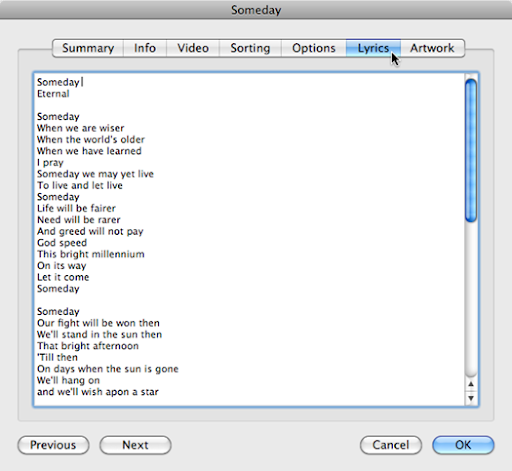Click the Next button
Image resolution: width=512 pixels, height=471 pixels.
click(135, 445)
